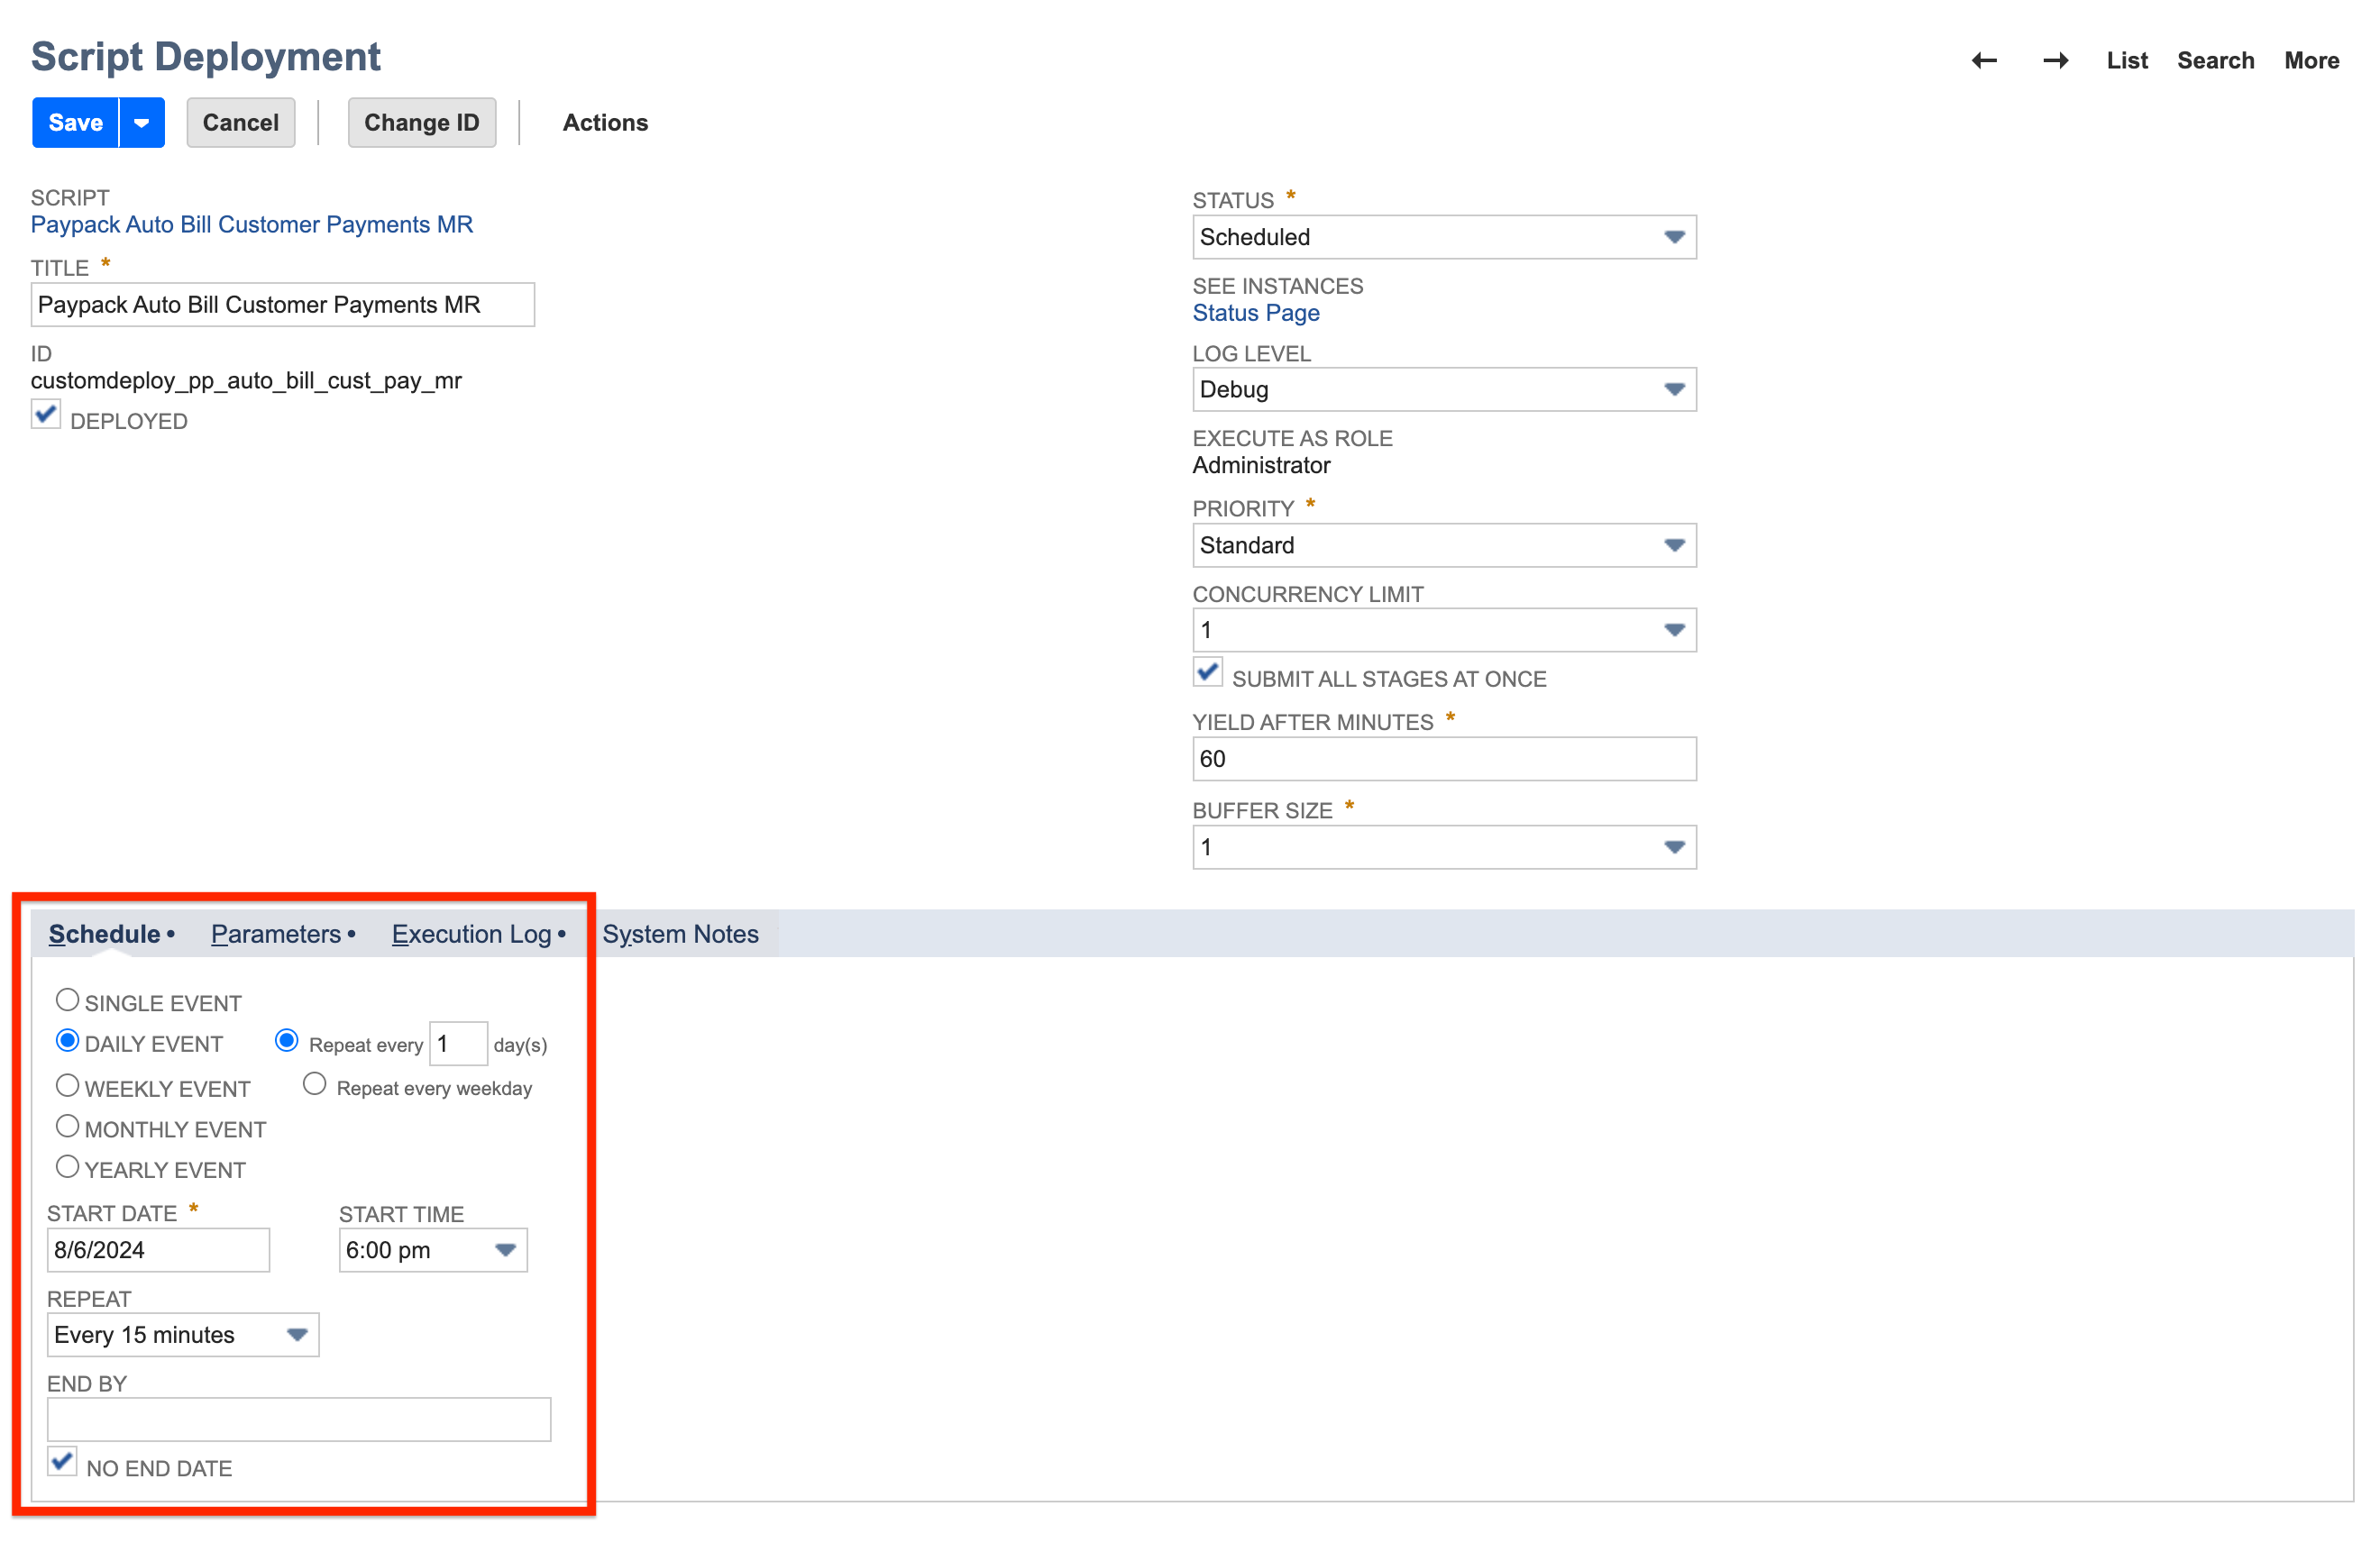Follow the Status Page link
Viewport: 2380px width, 1543px height.
click(x=1255, y=313)
